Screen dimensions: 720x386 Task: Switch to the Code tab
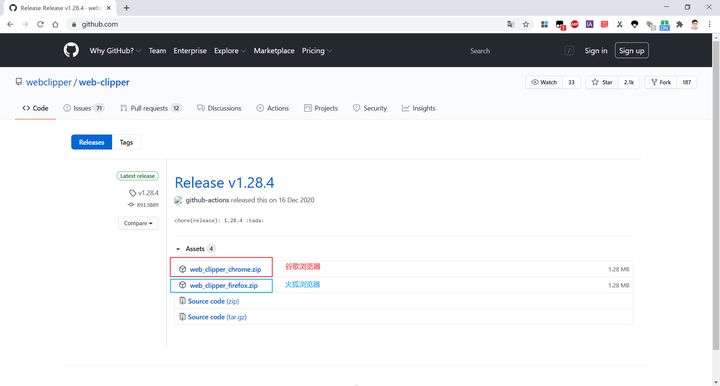tap(35, 108)
